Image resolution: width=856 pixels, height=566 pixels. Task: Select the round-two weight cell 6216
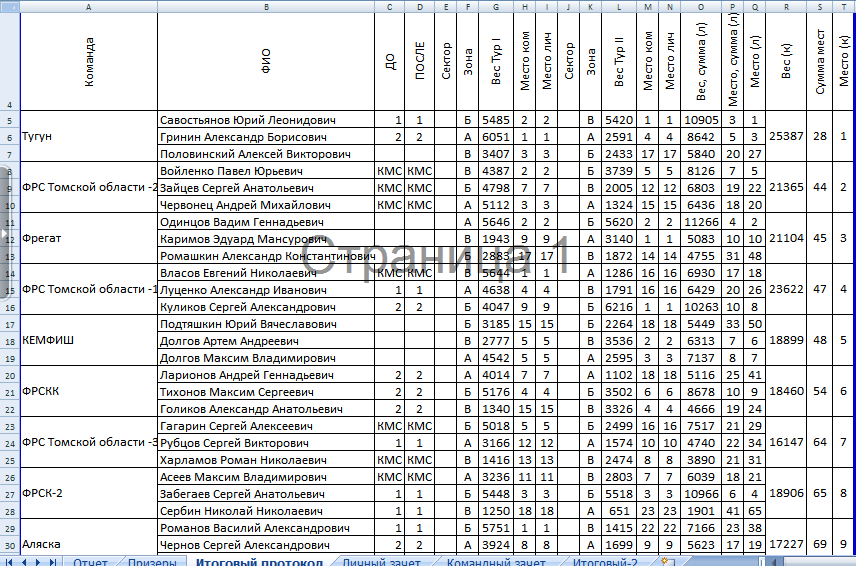(x=619, y=307)
